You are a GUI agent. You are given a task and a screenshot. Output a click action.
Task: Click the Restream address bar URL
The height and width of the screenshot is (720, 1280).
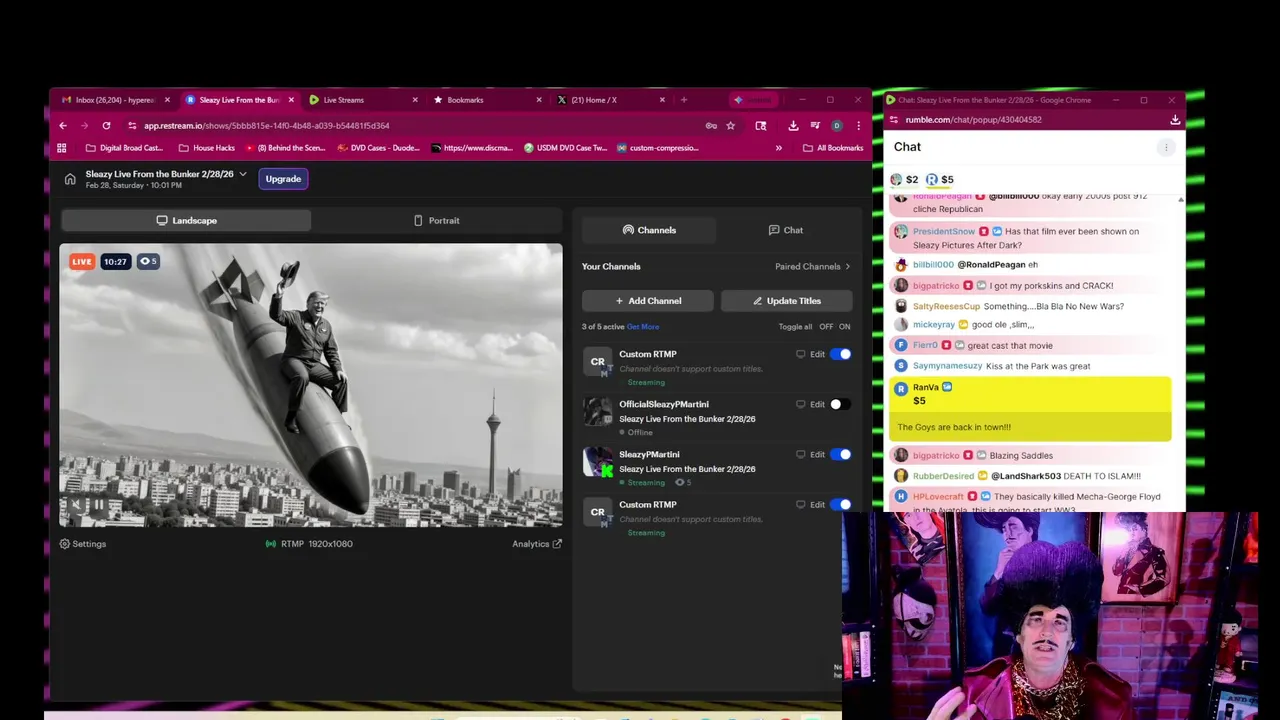[267, 126]
